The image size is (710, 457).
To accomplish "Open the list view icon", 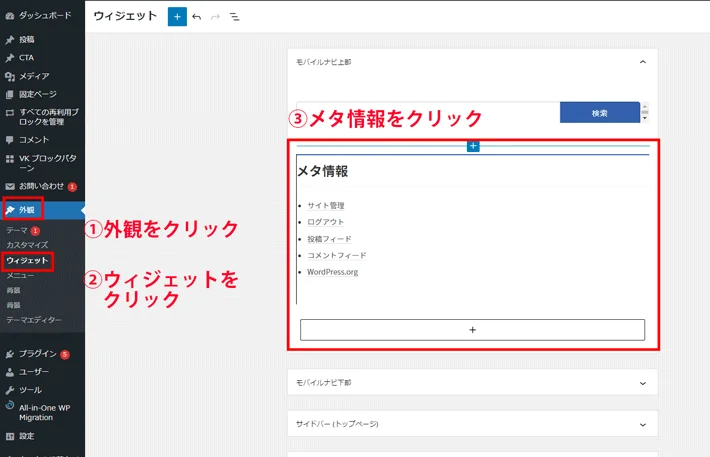I will 234,17.
